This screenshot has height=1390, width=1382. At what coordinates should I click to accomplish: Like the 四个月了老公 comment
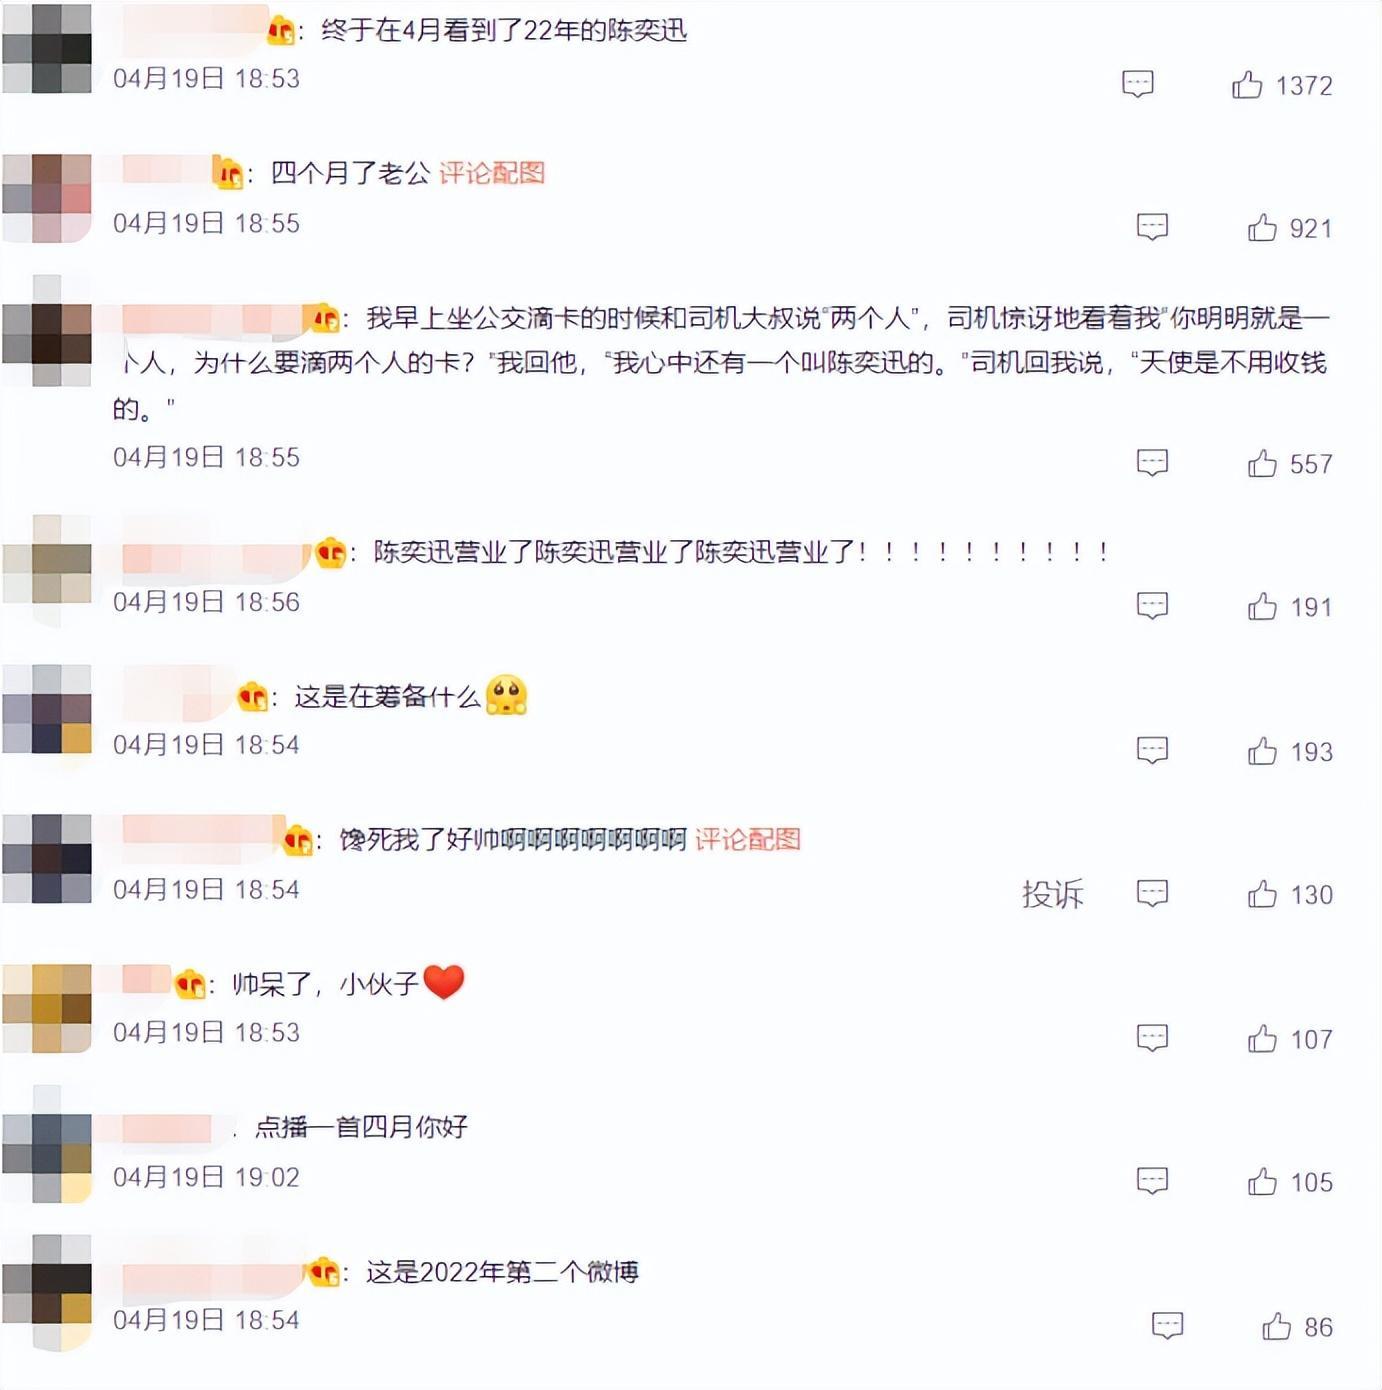tap(1262, 228)
